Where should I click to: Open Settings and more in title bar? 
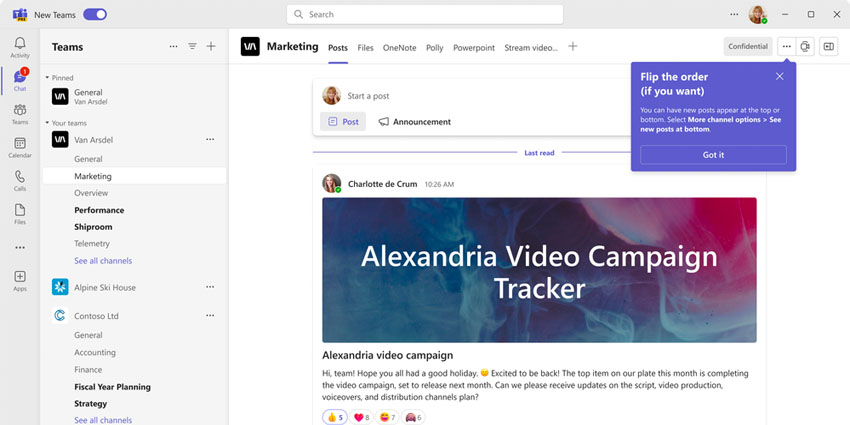tap(734, 15)
